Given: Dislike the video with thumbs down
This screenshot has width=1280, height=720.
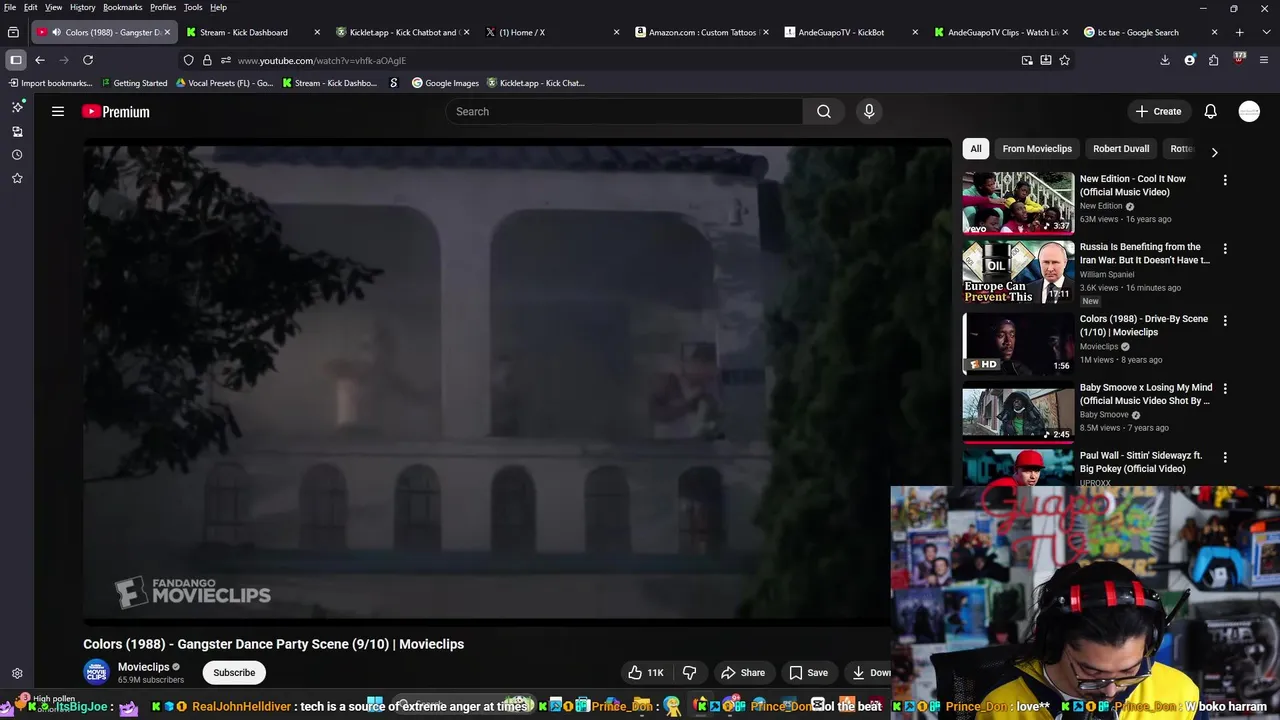Looking at the screenshot, I should tap(689, 673).
